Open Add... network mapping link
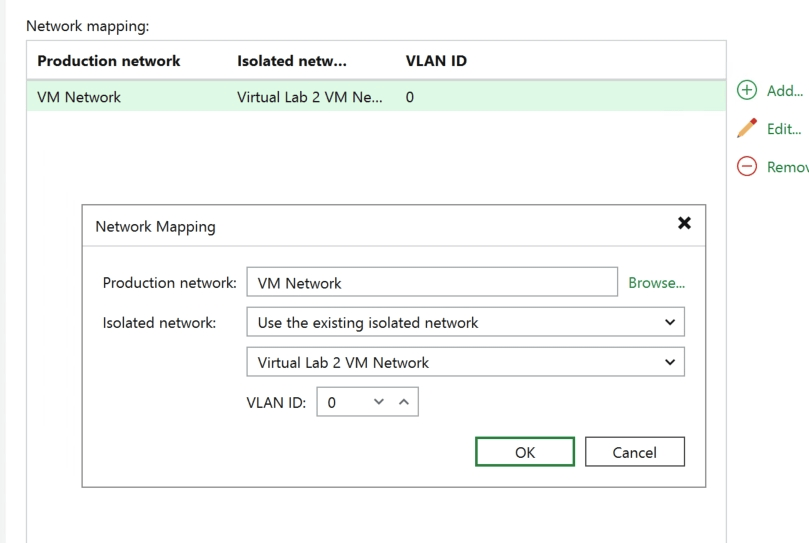The width and height of the screenshot is (809, 543). (x=785, y=91)
